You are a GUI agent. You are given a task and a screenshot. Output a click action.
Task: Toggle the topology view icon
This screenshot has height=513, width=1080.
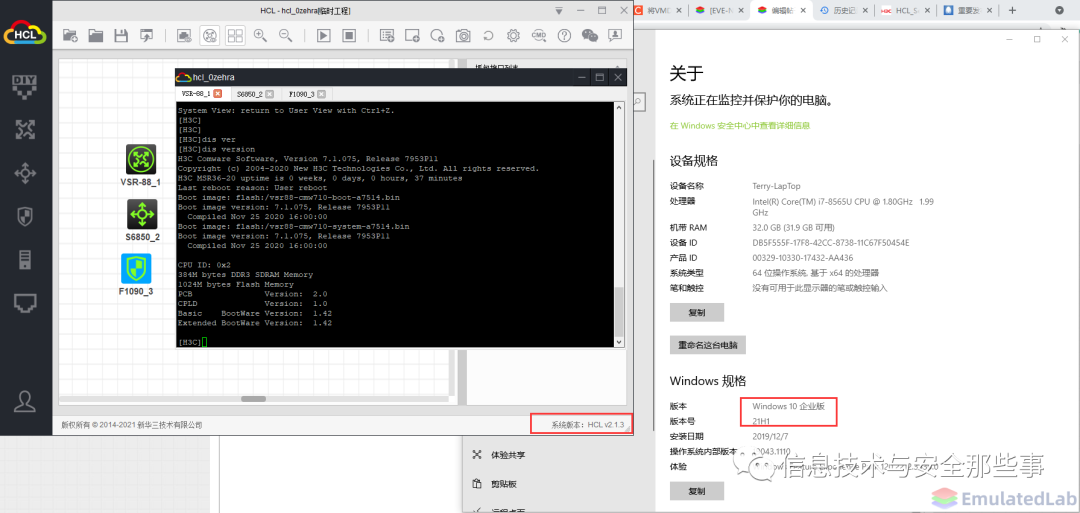[x=210, y=36]
